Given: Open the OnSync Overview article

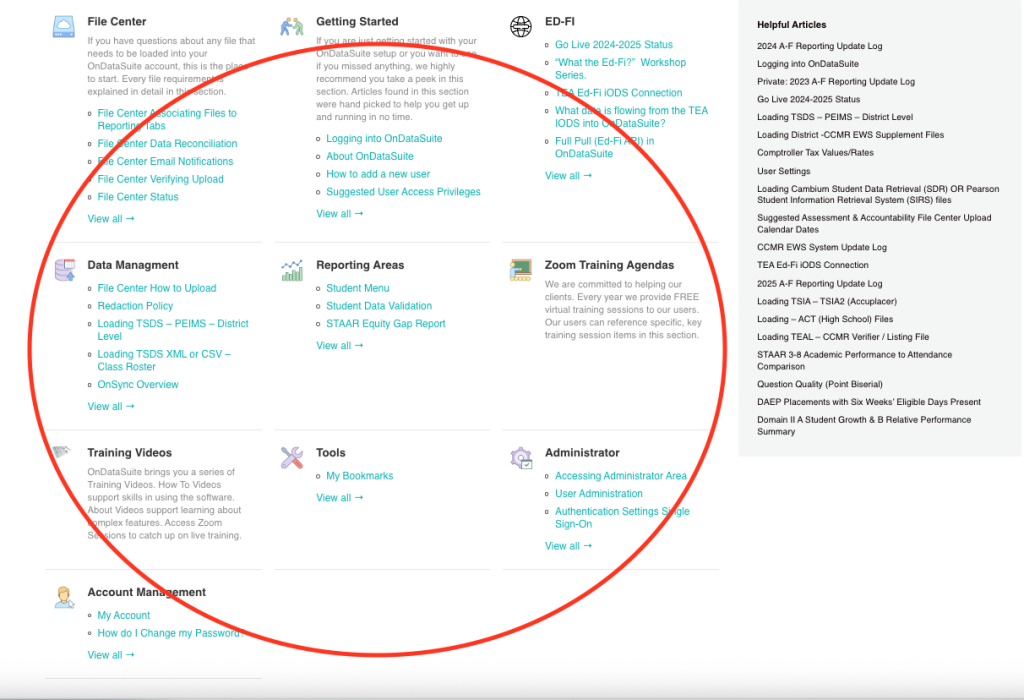Looking at the screenshot, I should tap(138, 385).
